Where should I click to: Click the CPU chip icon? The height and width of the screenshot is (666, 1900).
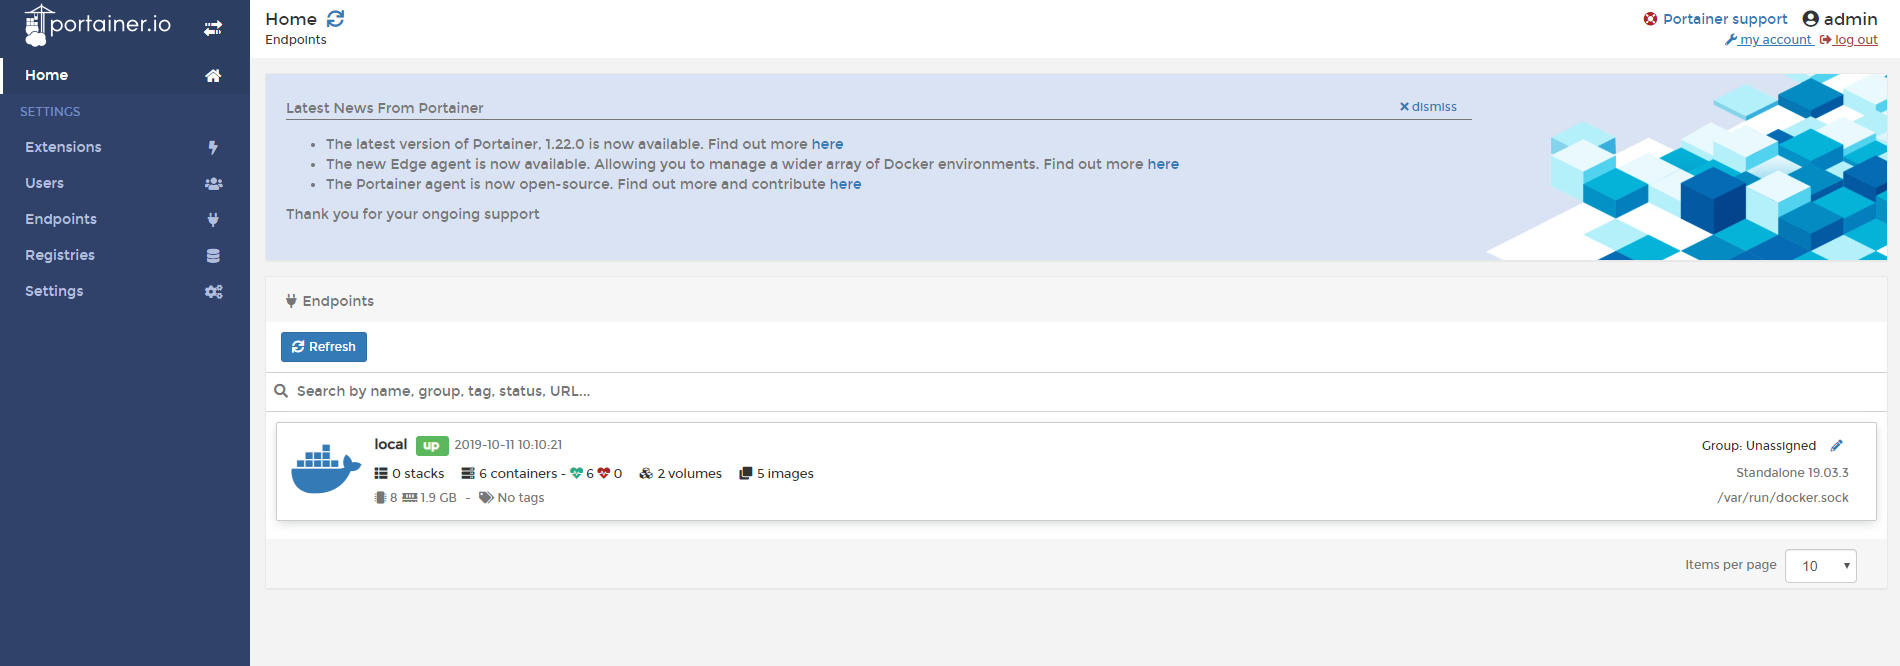380,498
